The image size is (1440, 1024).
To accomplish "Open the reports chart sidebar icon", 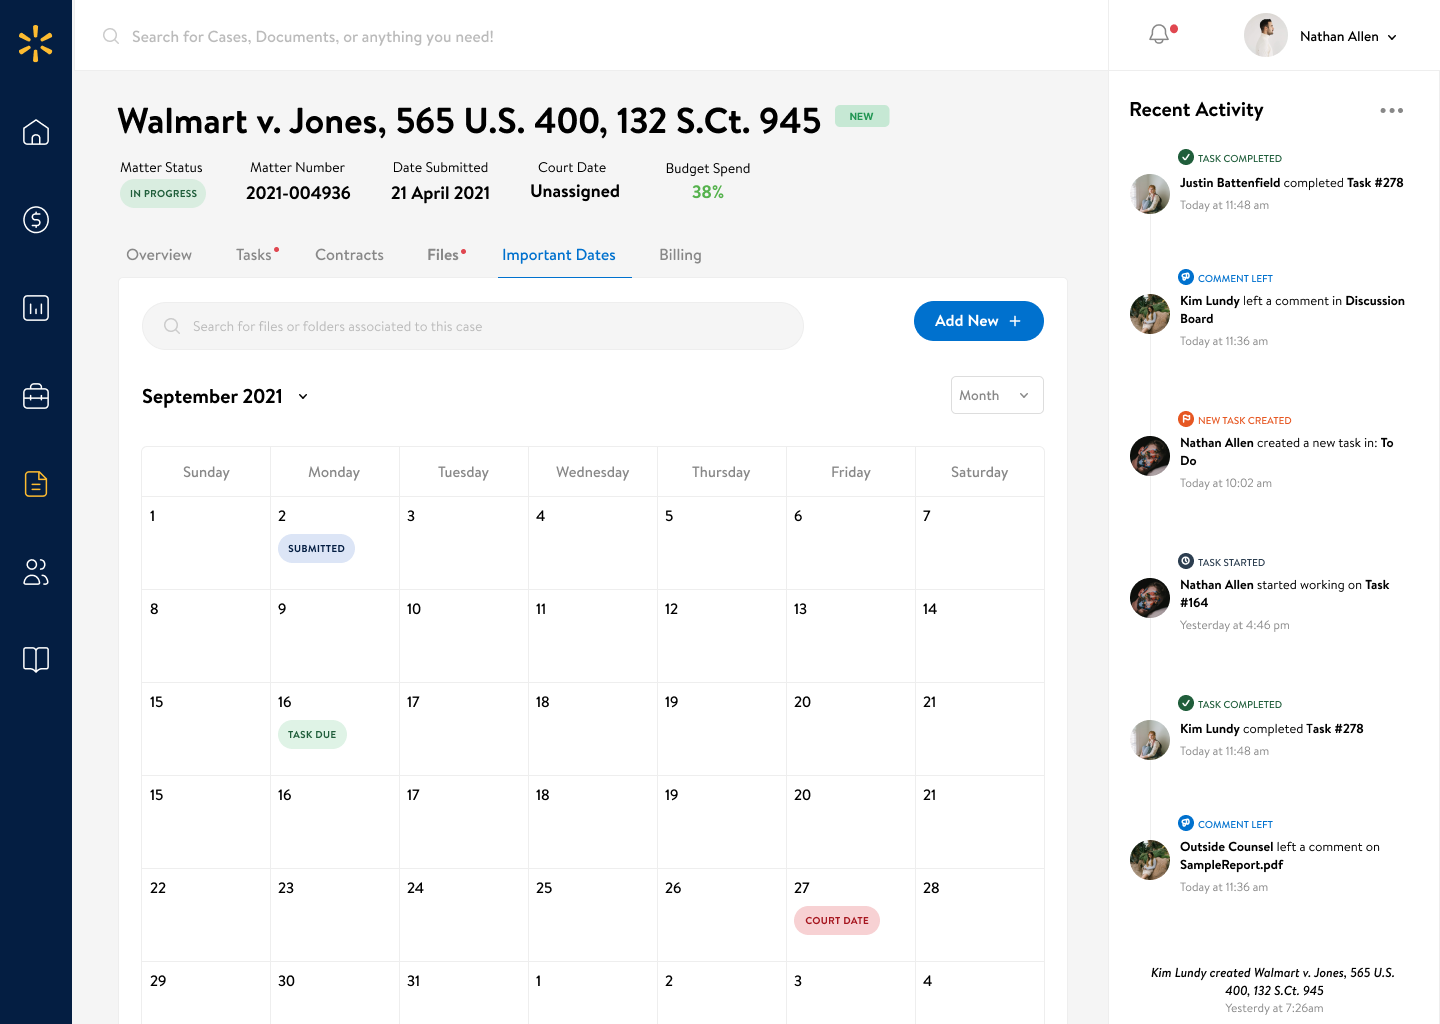I will point(36,308).
